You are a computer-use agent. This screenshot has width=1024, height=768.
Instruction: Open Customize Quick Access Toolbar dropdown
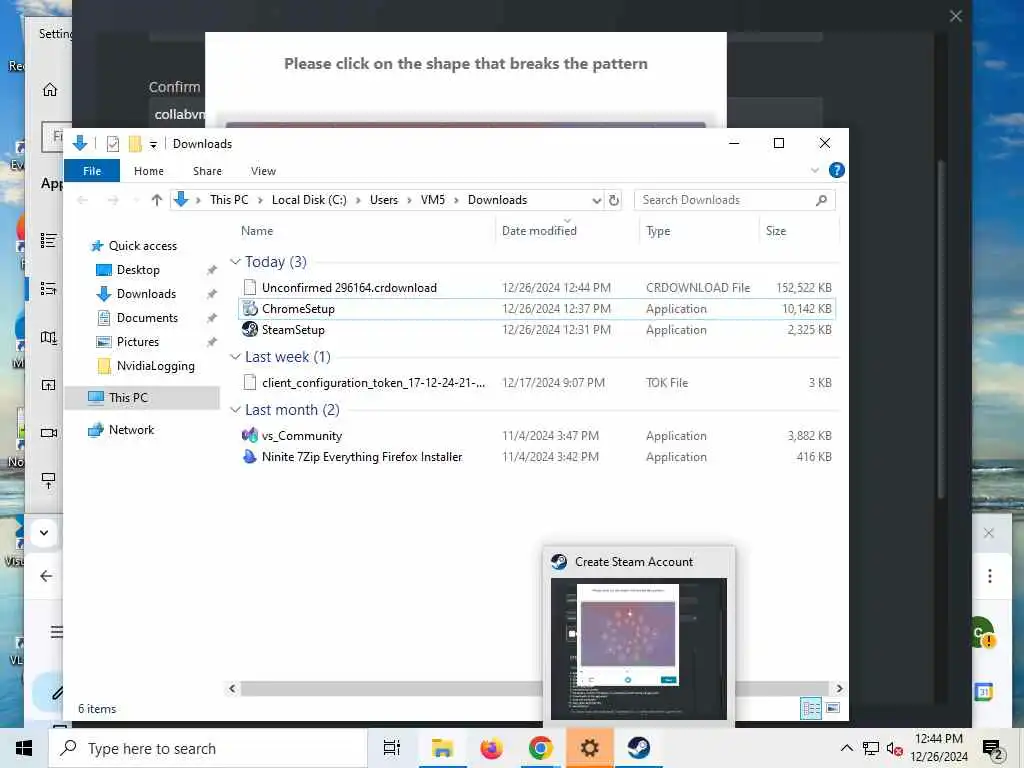[x=153, y=144]
